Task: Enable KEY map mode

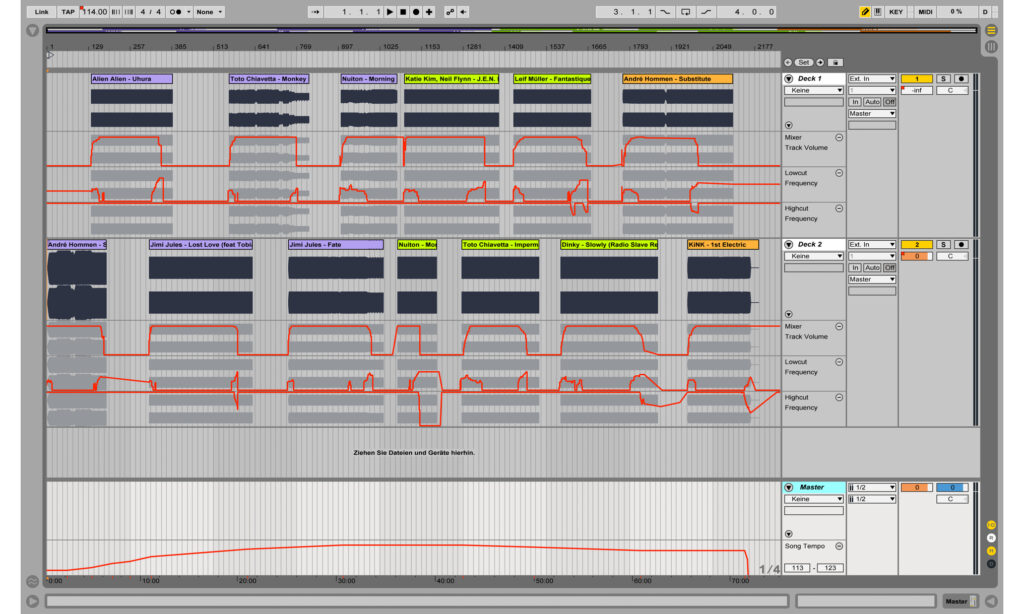Action: pos(896,12)
